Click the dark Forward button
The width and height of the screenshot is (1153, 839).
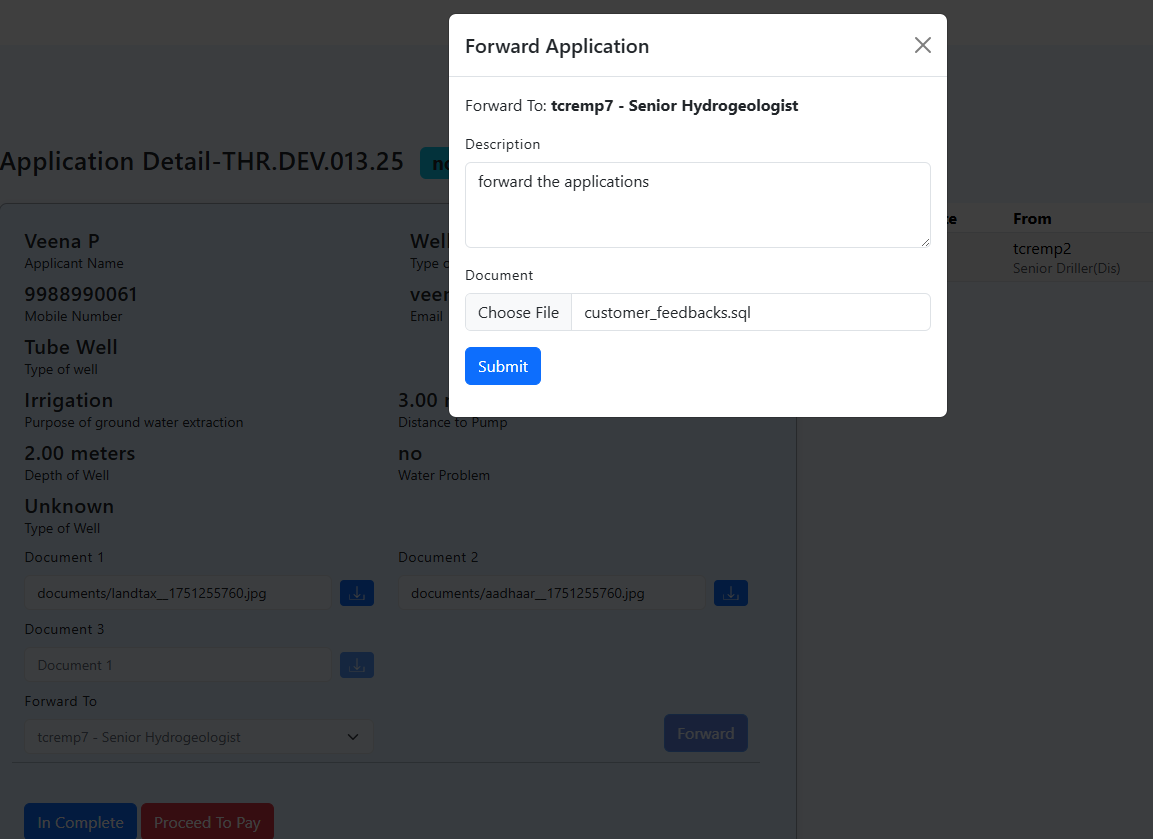[705, 733]
